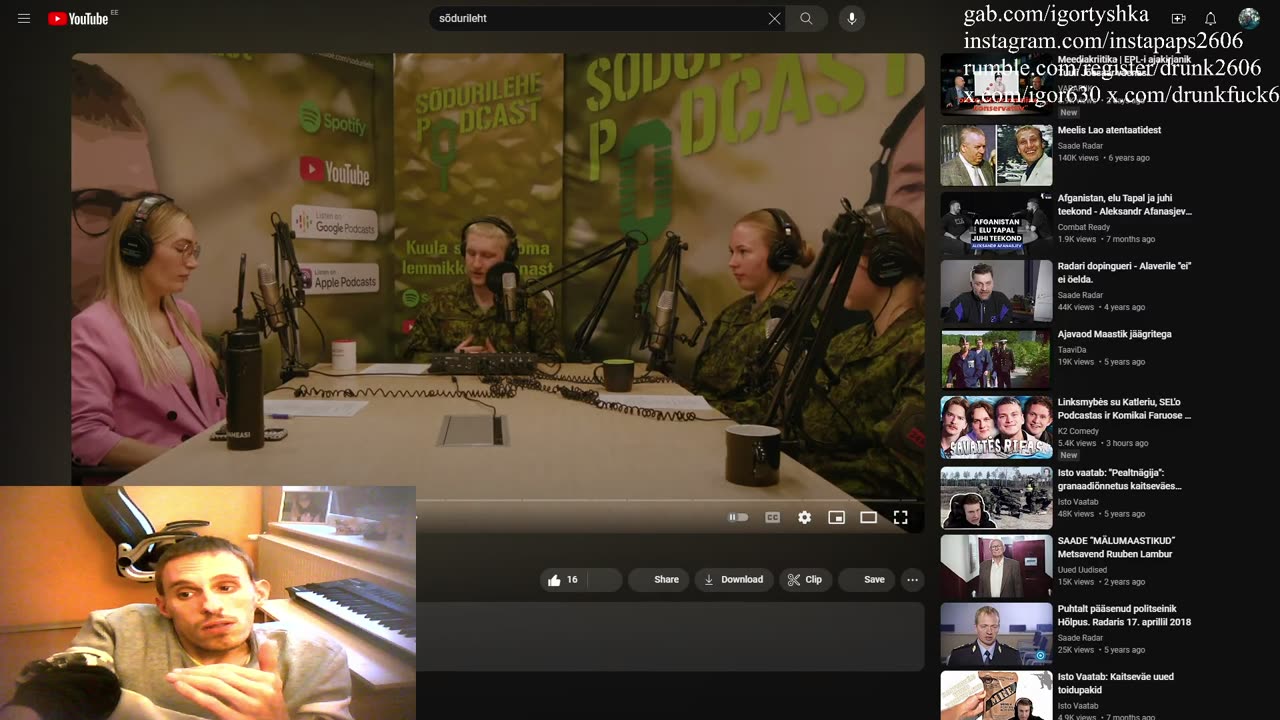Open notifications bell

coord(1210,18)
